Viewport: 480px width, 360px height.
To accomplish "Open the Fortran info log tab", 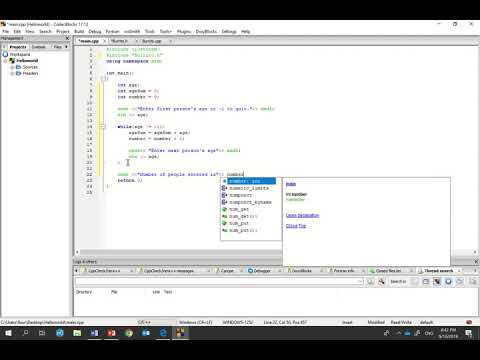I will coord(343,271).
